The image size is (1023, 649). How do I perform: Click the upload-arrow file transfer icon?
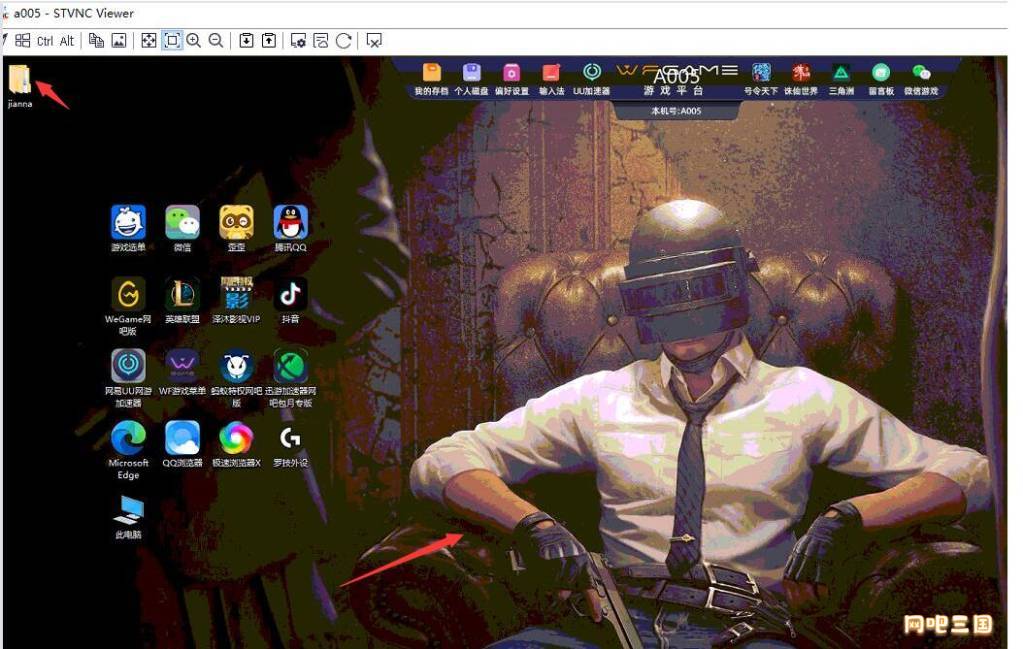click(x=269, y=40)
